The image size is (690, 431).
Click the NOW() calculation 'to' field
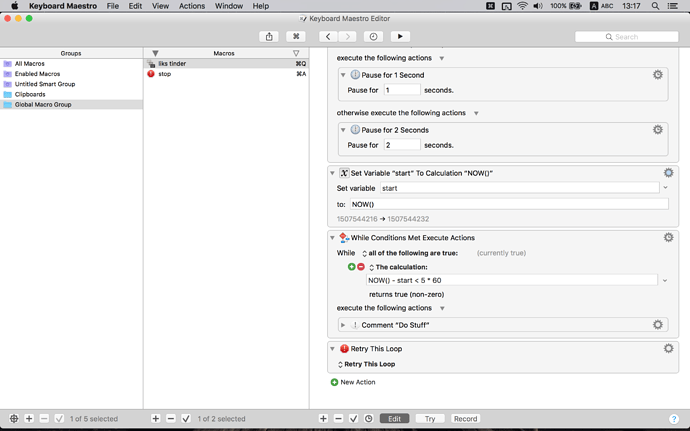pyautogui.click(x=509, y=204)
